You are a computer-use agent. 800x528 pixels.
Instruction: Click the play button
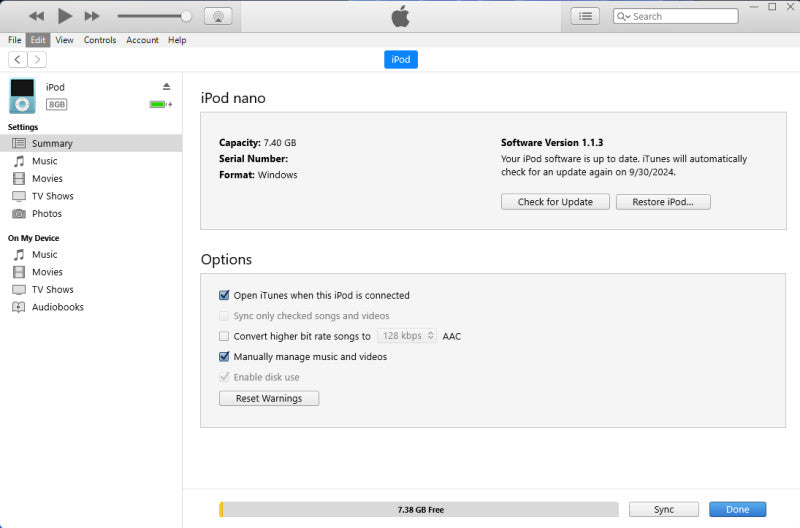tap(64, 16)
